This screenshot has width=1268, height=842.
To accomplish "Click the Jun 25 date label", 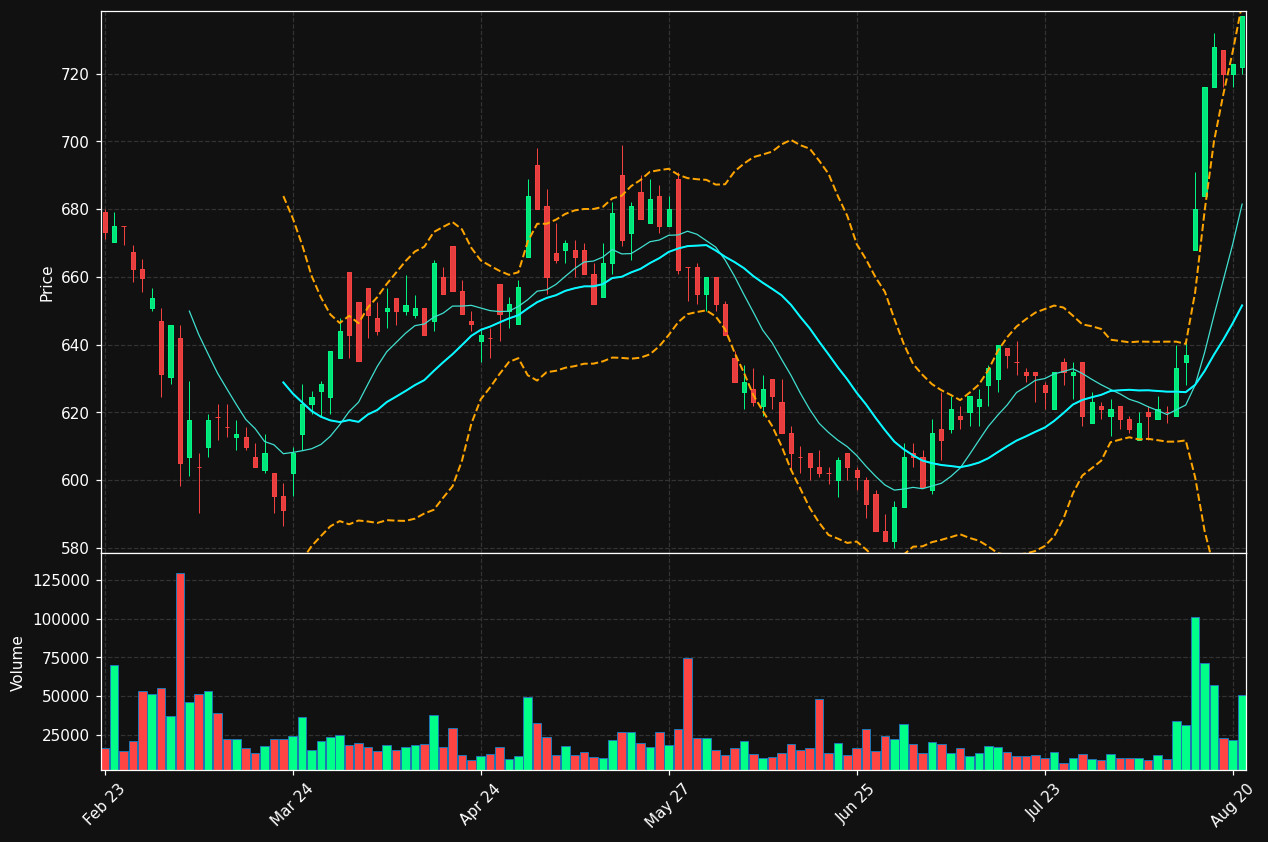I will point(857,804).
